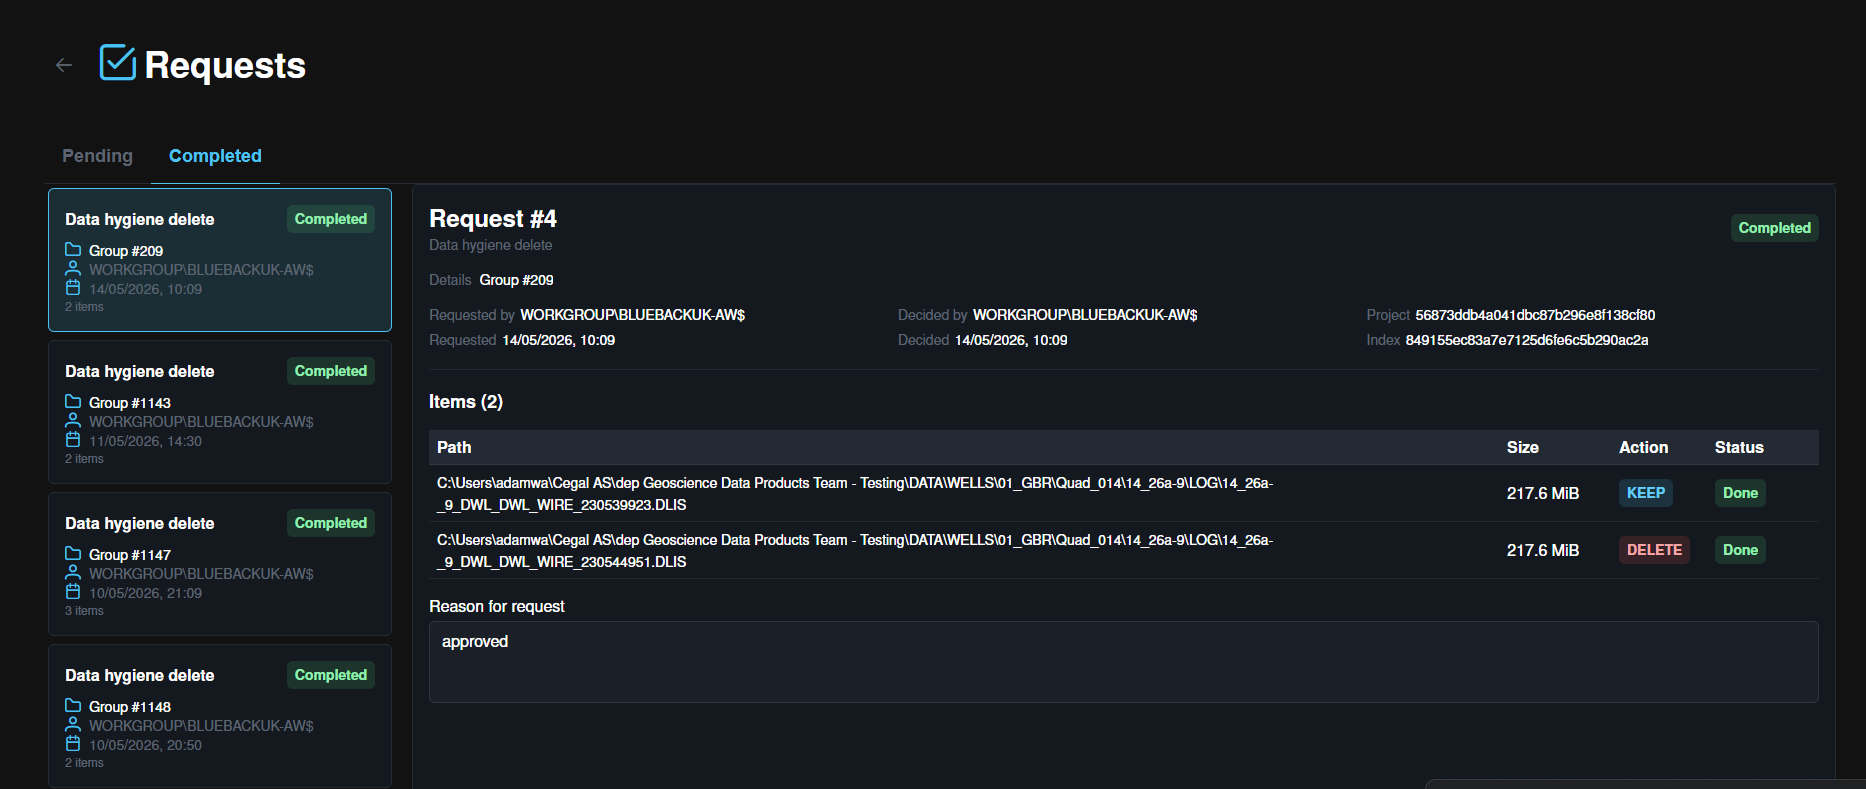Switch to the Pending tab
The image size is (1866, 789).
coord(97,156)
